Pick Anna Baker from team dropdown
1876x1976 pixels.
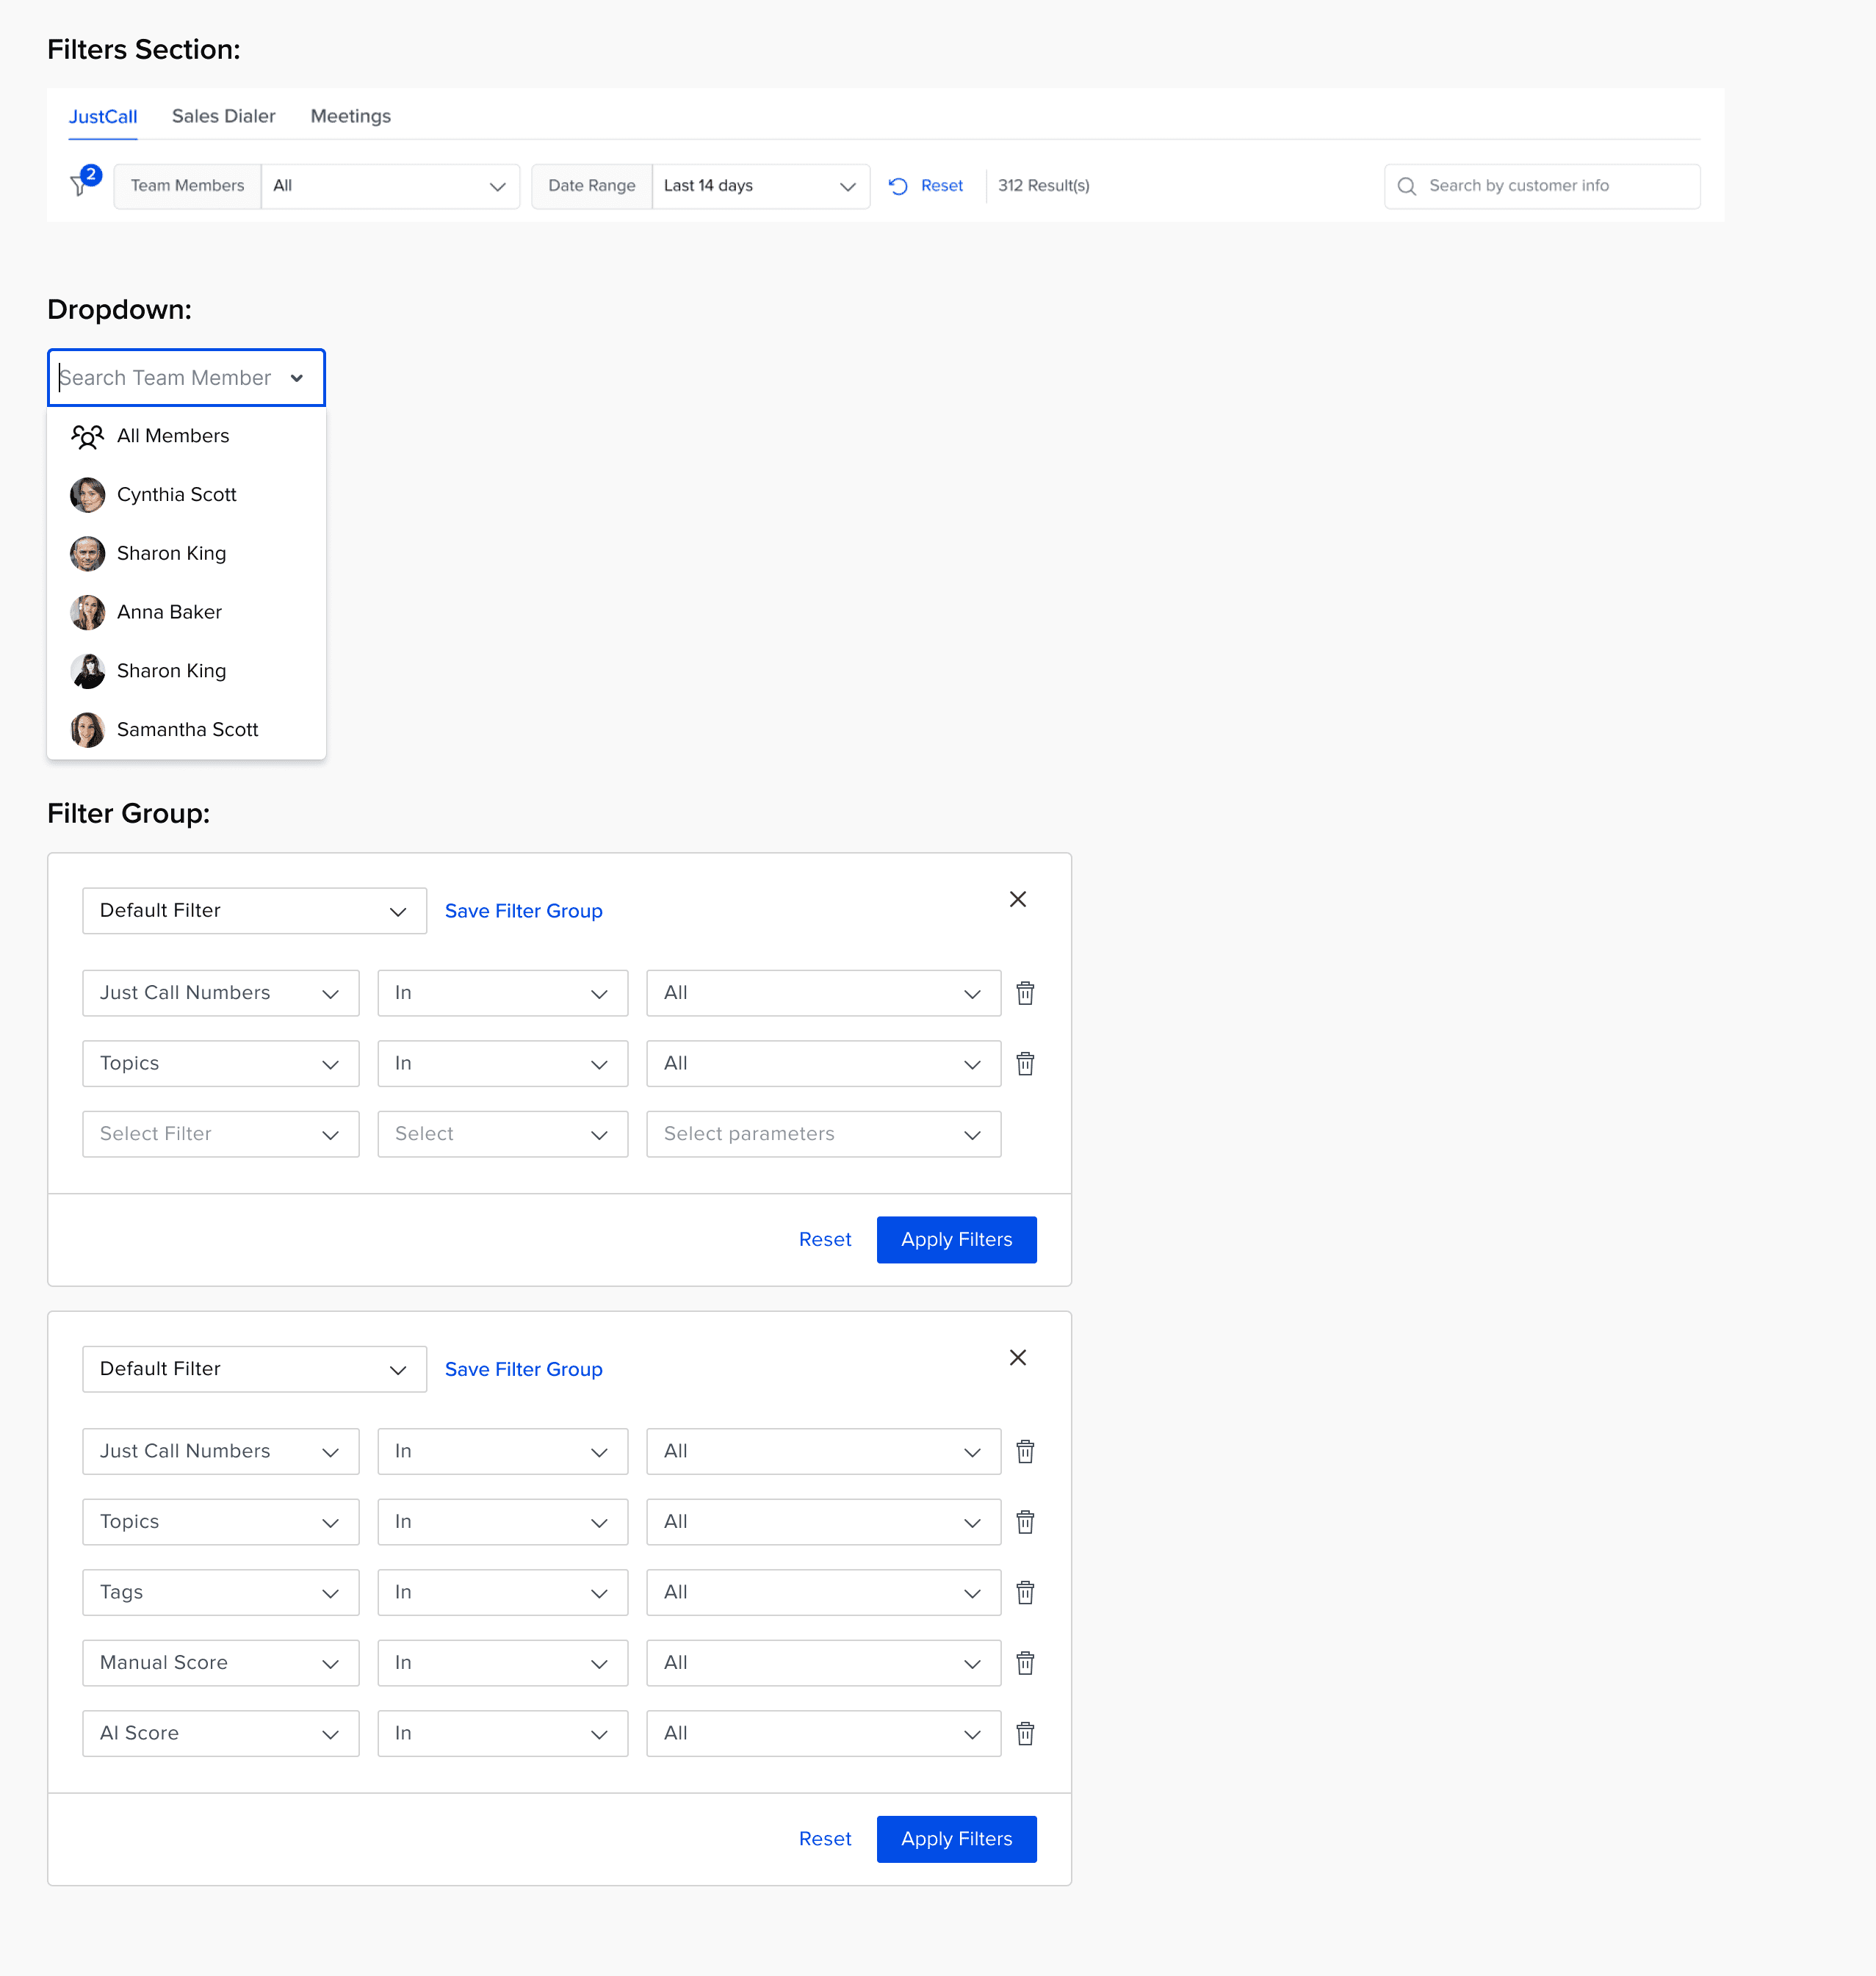(169, 612)
